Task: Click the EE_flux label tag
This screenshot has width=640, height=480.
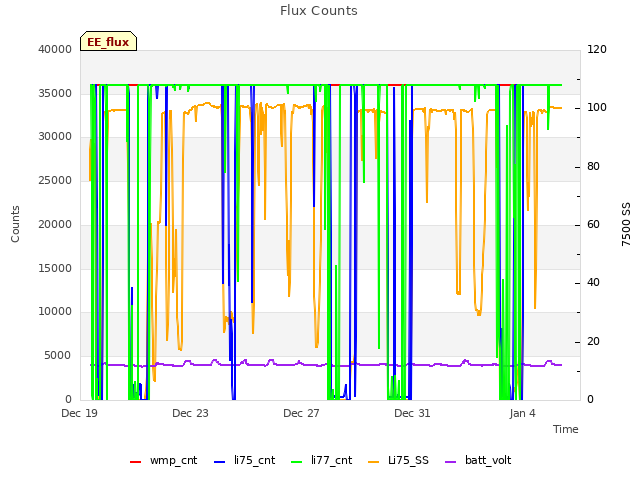Action: pos(108,41)
